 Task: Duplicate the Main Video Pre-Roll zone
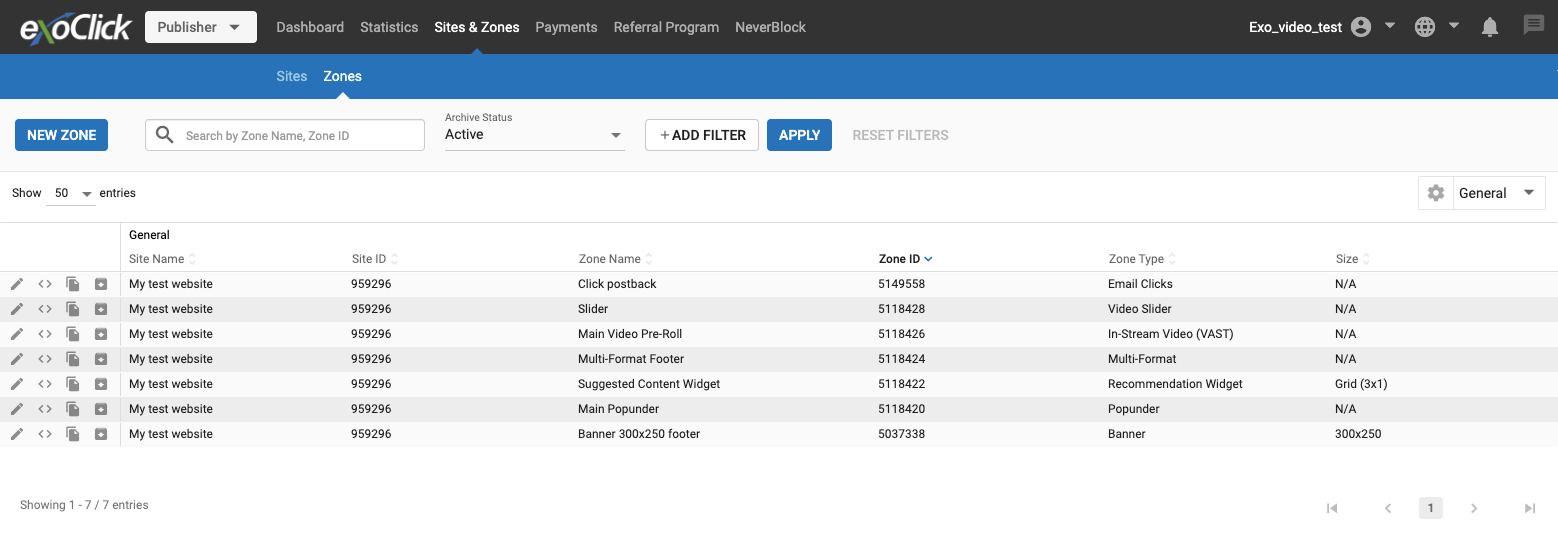[73, 334]
